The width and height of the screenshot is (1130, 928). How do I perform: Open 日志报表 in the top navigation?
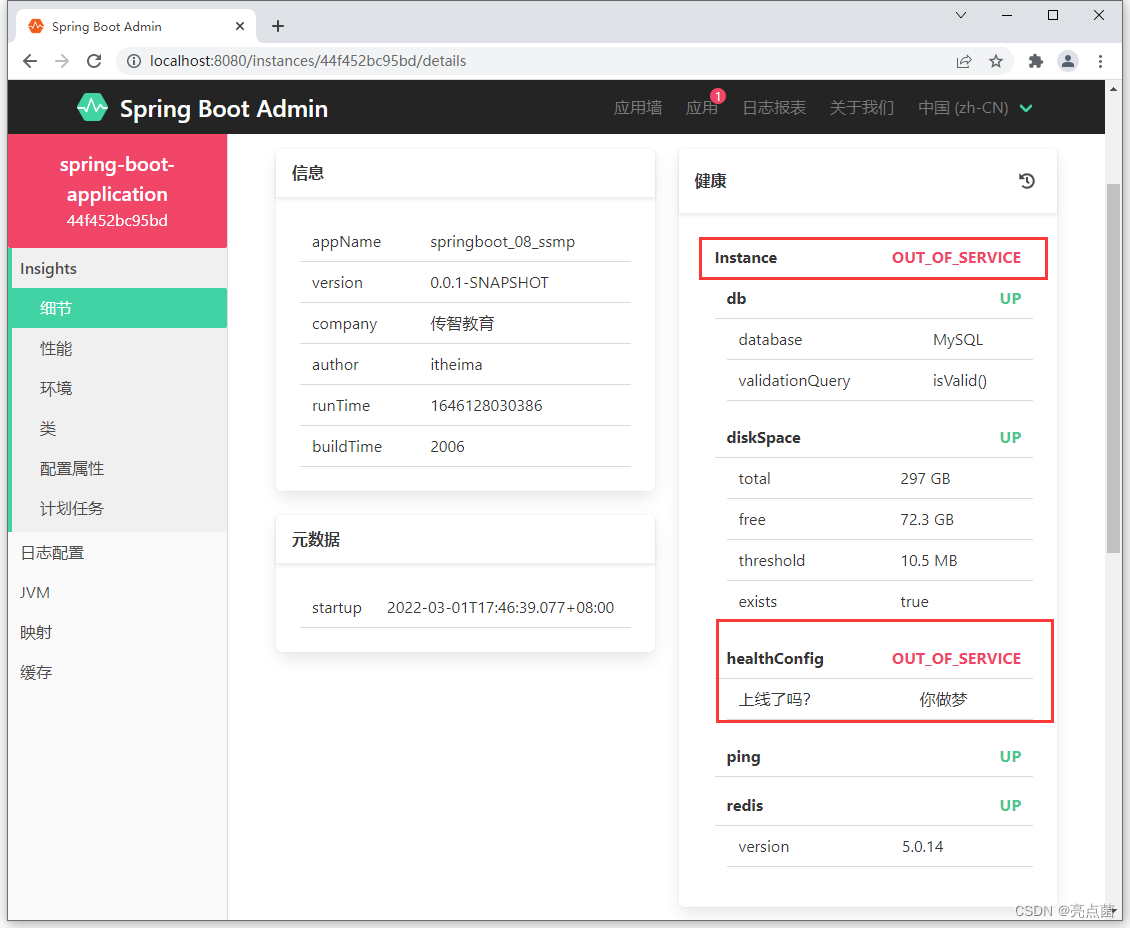pos(774,108)
